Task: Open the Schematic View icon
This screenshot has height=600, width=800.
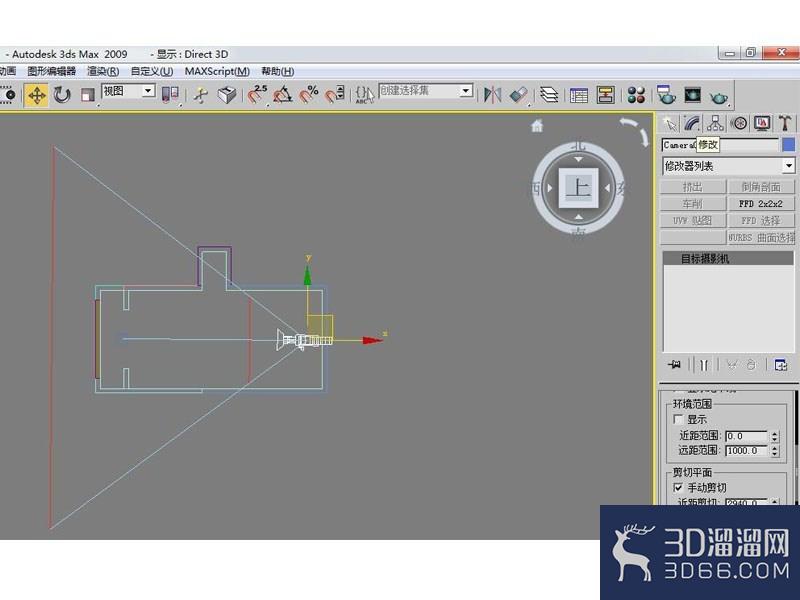Action: [606, 95]
